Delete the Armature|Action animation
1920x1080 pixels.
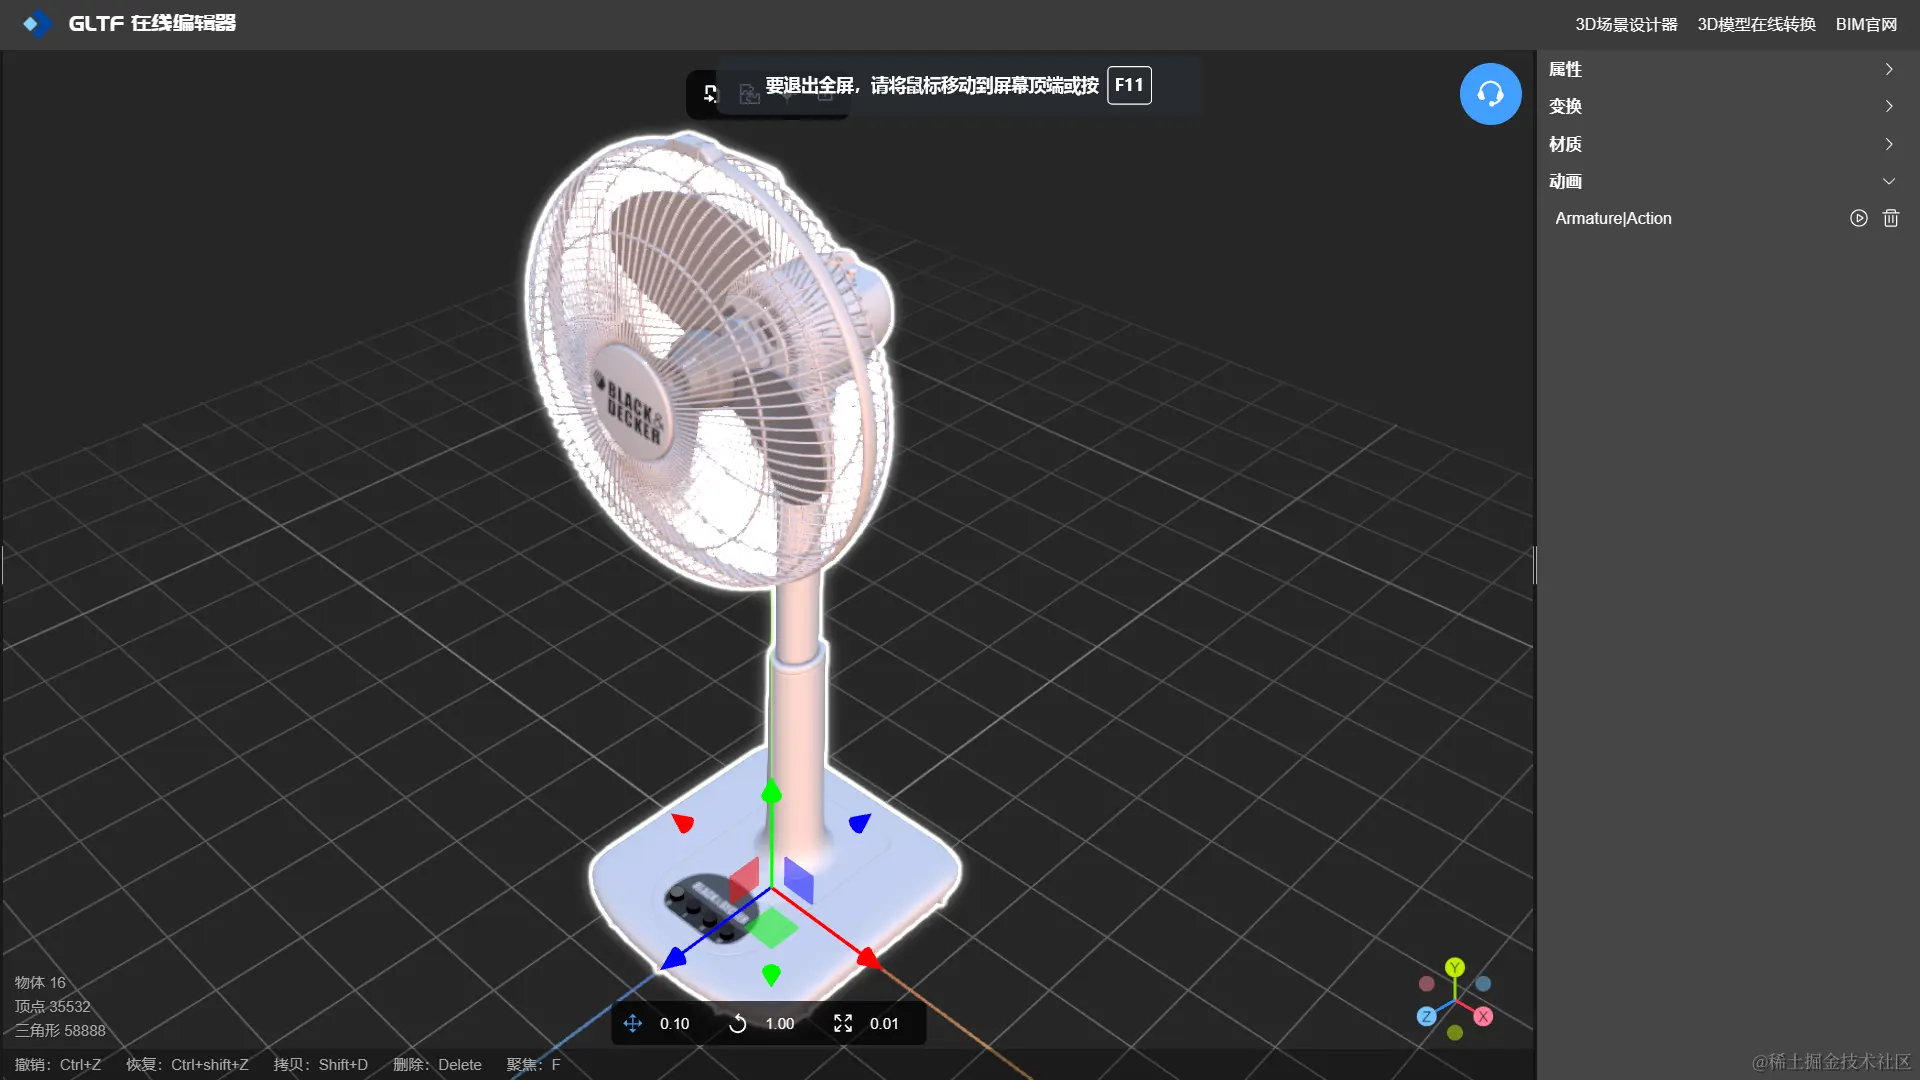click(1890, 218)
